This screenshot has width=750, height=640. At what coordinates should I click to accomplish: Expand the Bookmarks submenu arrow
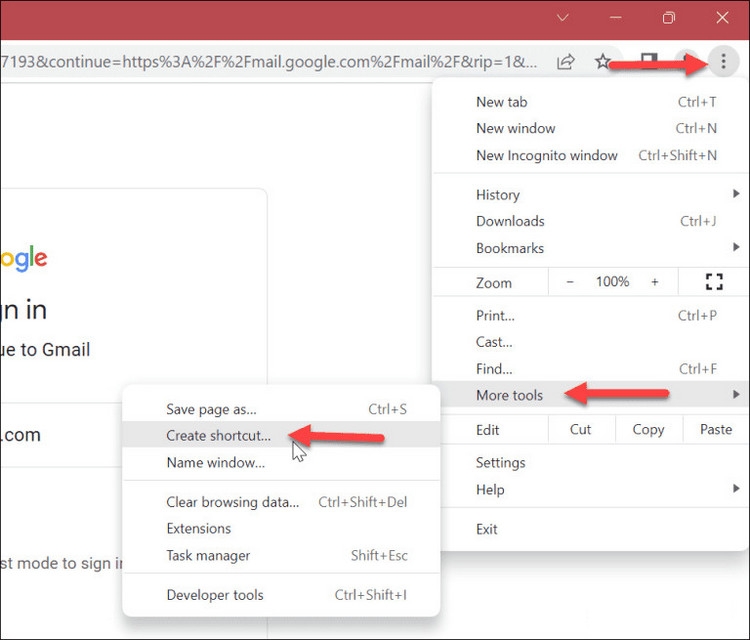pyautogui.click(x=736, y=247)
